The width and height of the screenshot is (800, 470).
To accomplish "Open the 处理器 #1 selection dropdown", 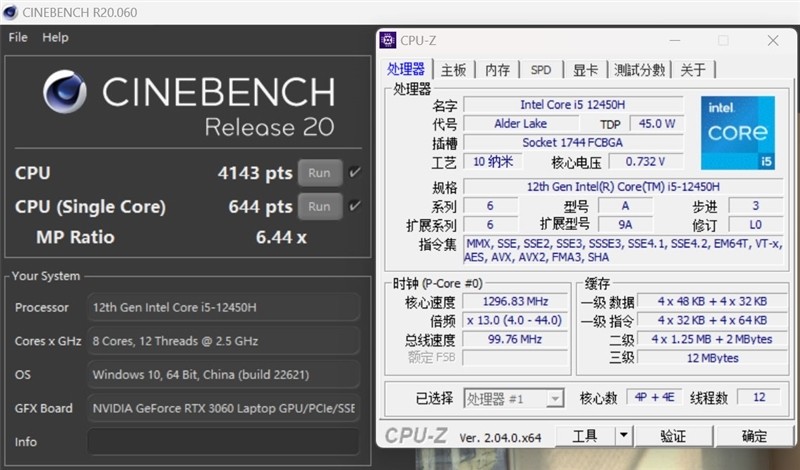I will pos(514,399).
